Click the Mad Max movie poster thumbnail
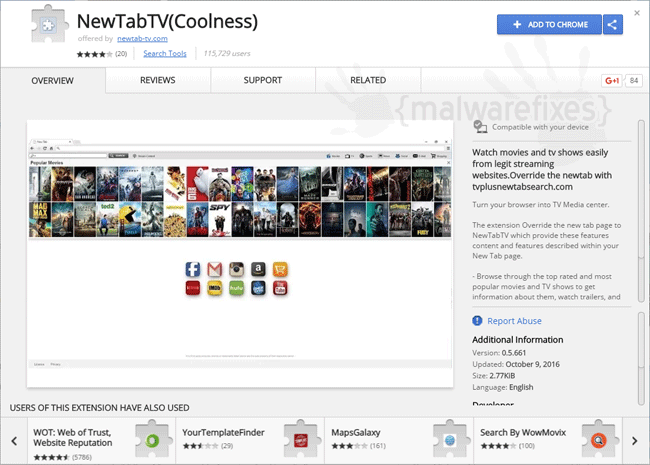The width and height of the screenshot is (650, 465). point(40,219)
